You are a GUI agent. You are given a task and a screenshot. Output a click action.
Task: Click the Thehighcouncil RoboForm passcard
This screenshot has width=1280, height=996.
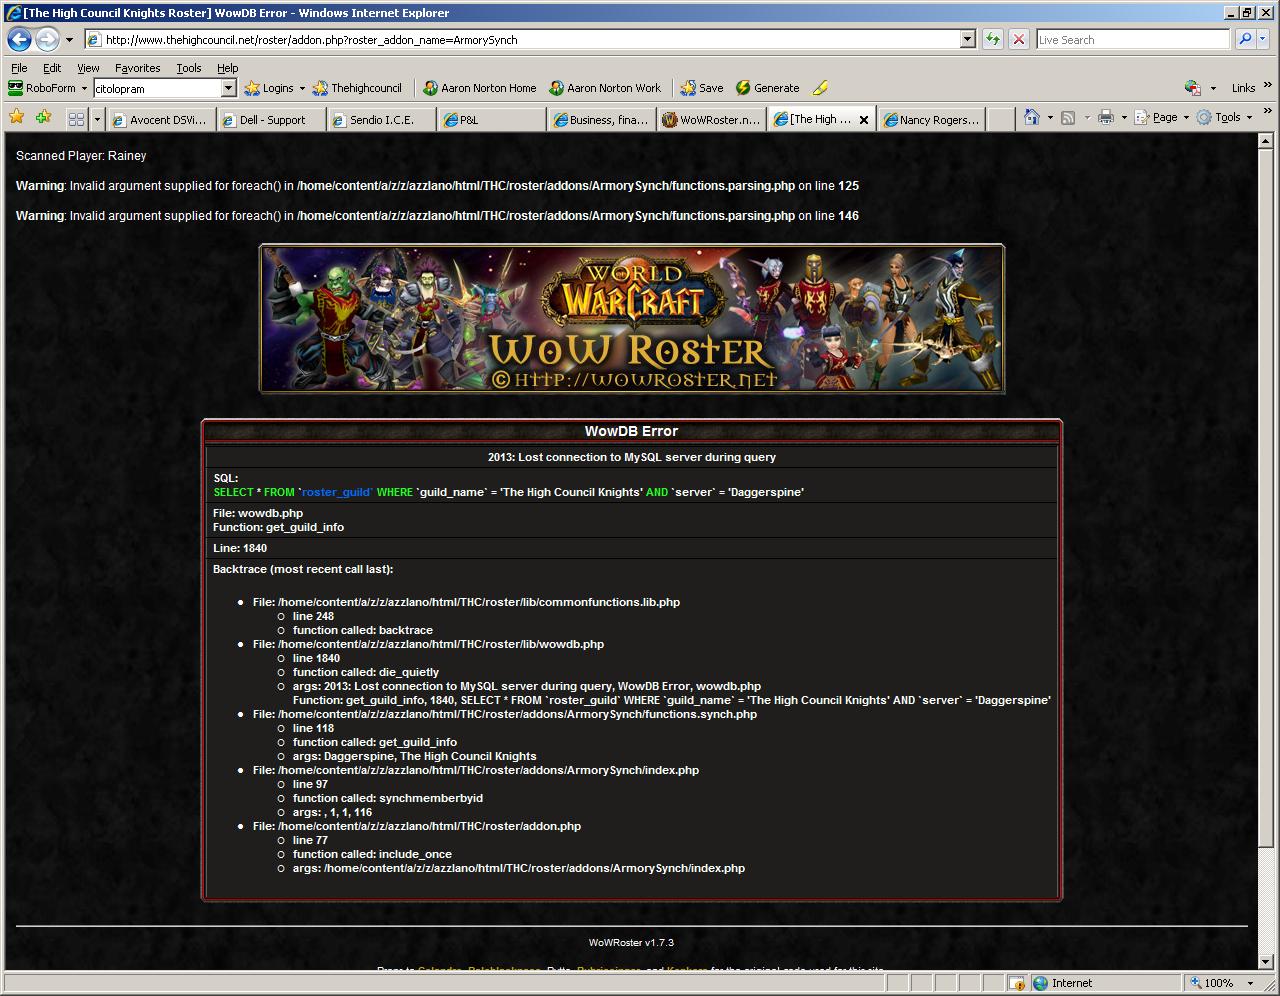point(357,88)
